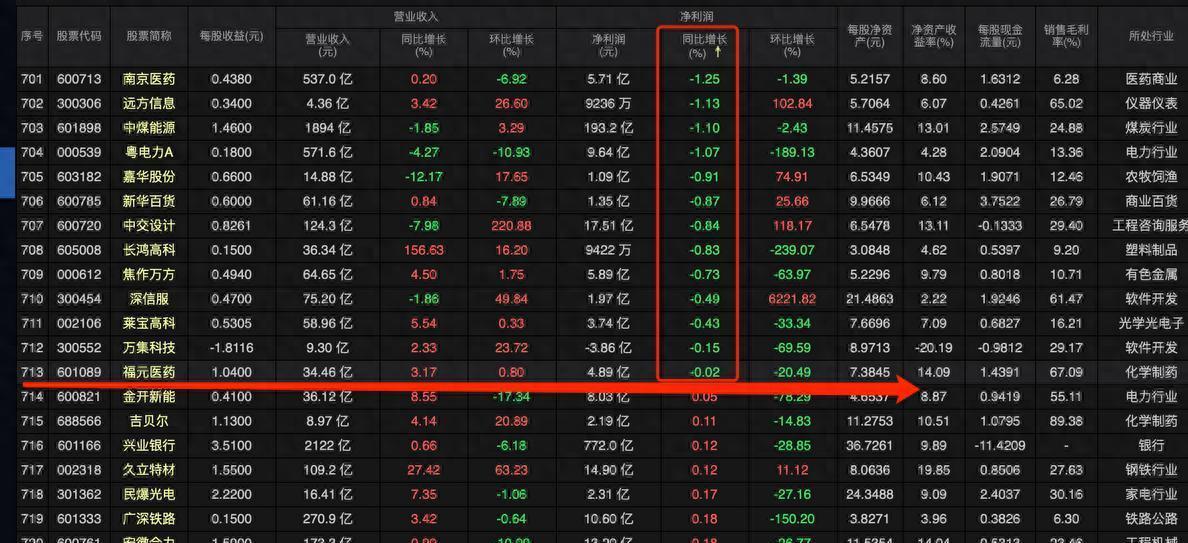1188x543 pixels.
Task: Sort by 环比增长(%) header under 净利润 group
Action: tap(793, 45)
